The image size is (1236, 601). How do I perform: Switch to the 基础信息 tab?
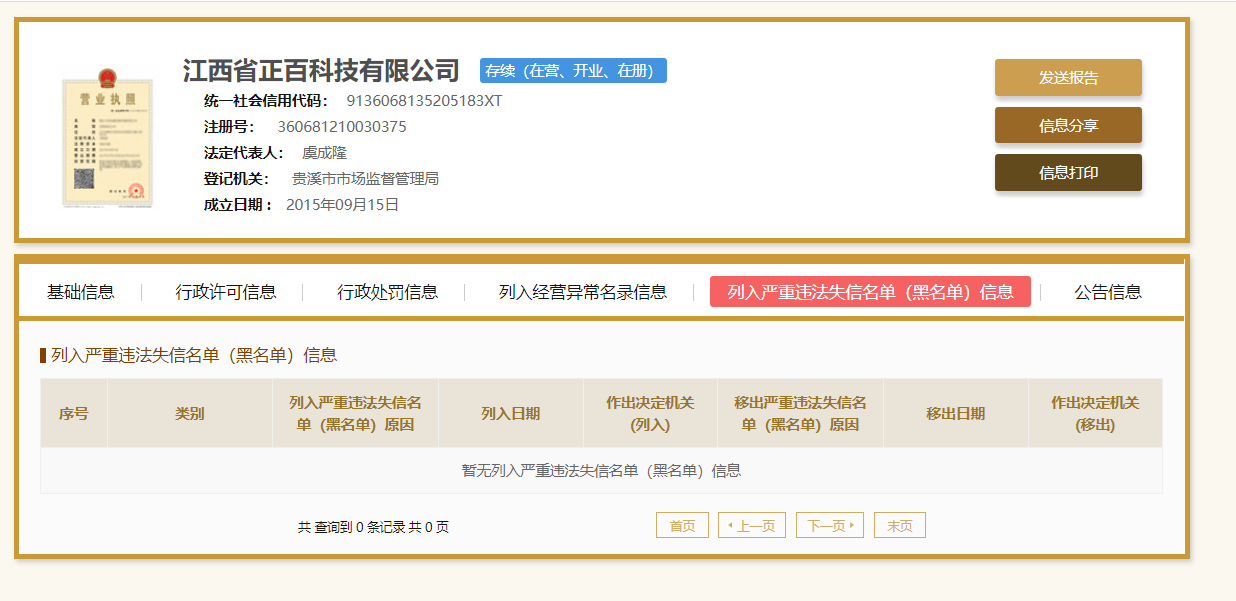coord(81,292)
